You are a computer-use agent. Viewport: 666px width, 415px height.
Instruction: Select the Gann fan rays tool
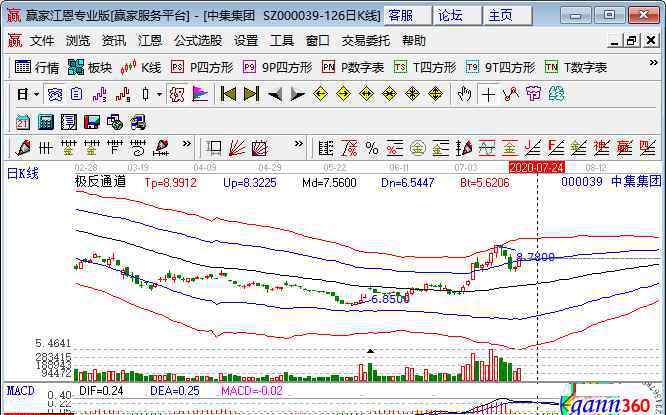[x=237, y=148]
